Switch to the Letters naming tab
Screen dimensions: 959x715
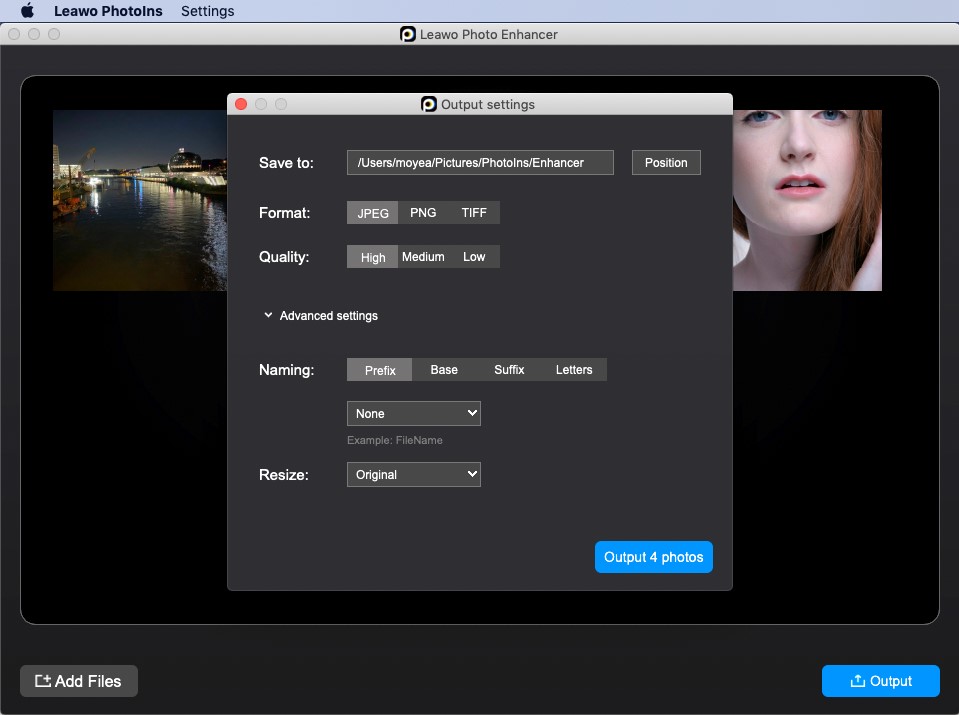[574, 370]
